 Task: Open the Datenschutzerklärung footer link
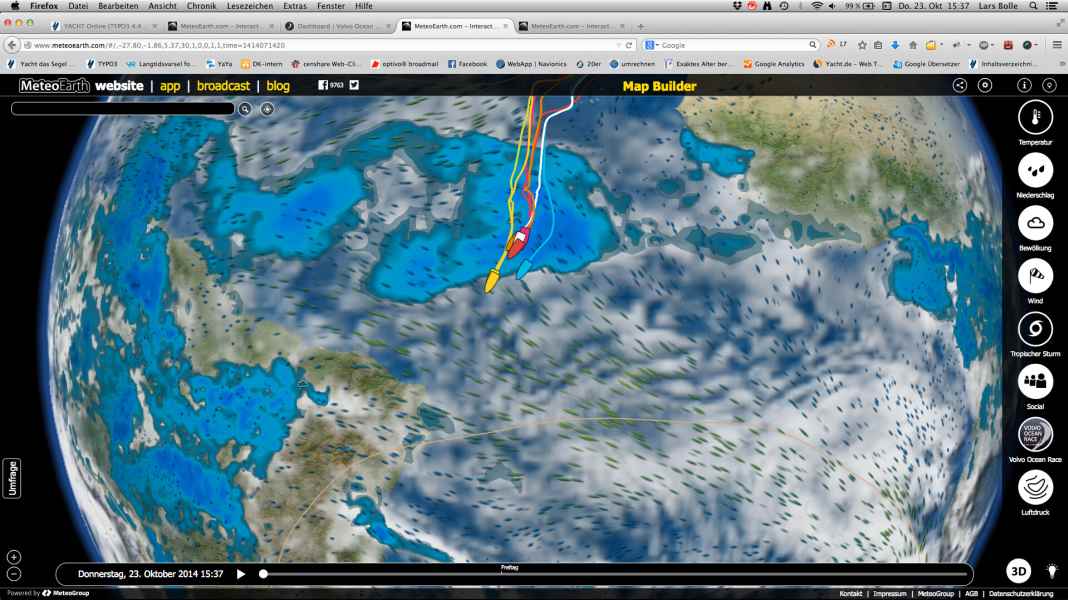point(1021,594)
